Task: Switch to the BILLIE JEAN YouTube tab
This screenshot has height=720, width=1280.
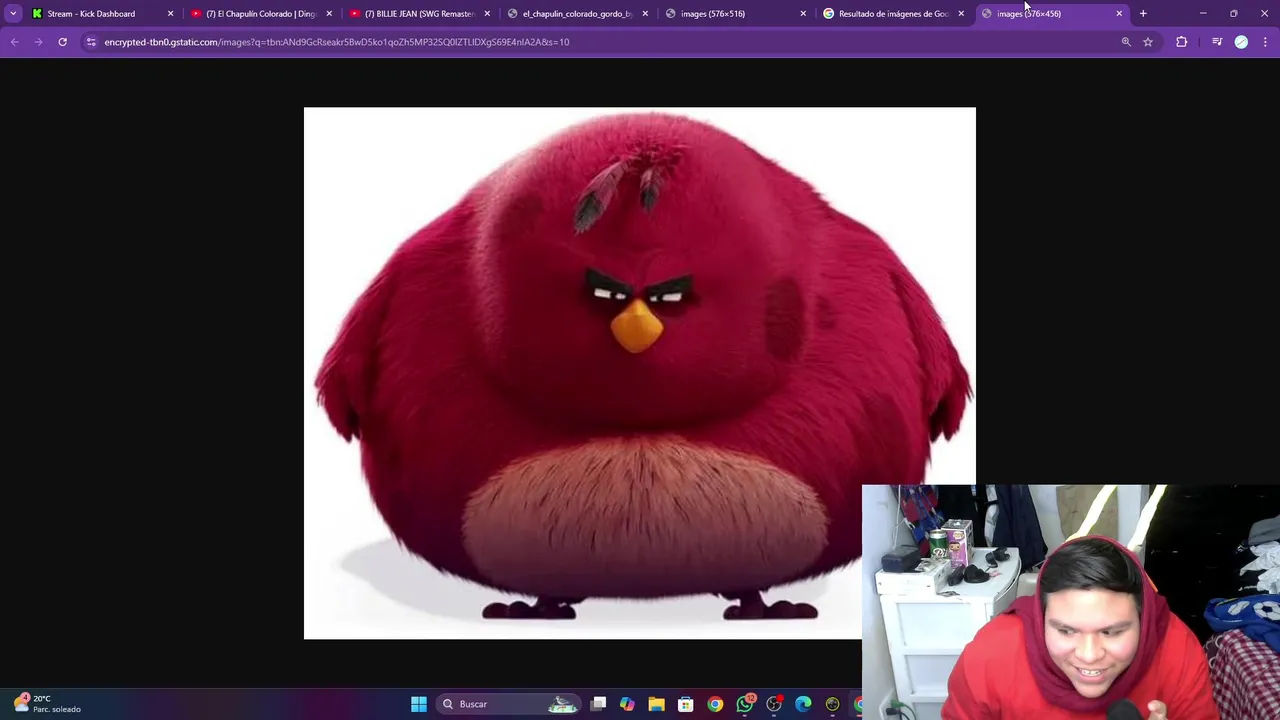Action: tap(419, 14)
